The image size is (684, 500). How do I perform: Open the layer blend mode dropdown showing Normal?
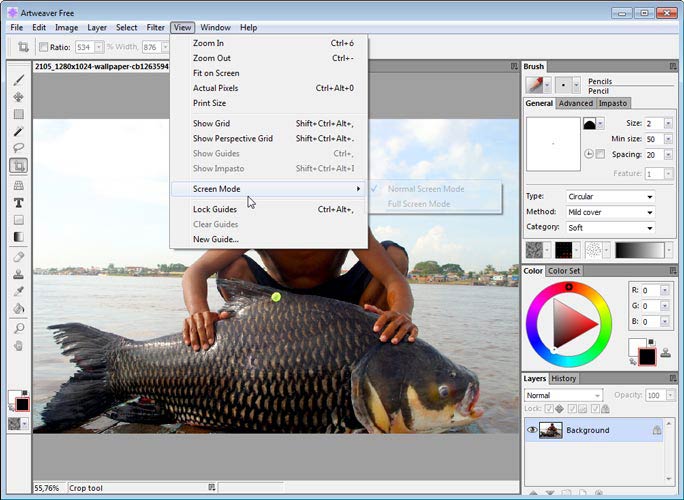564,395
